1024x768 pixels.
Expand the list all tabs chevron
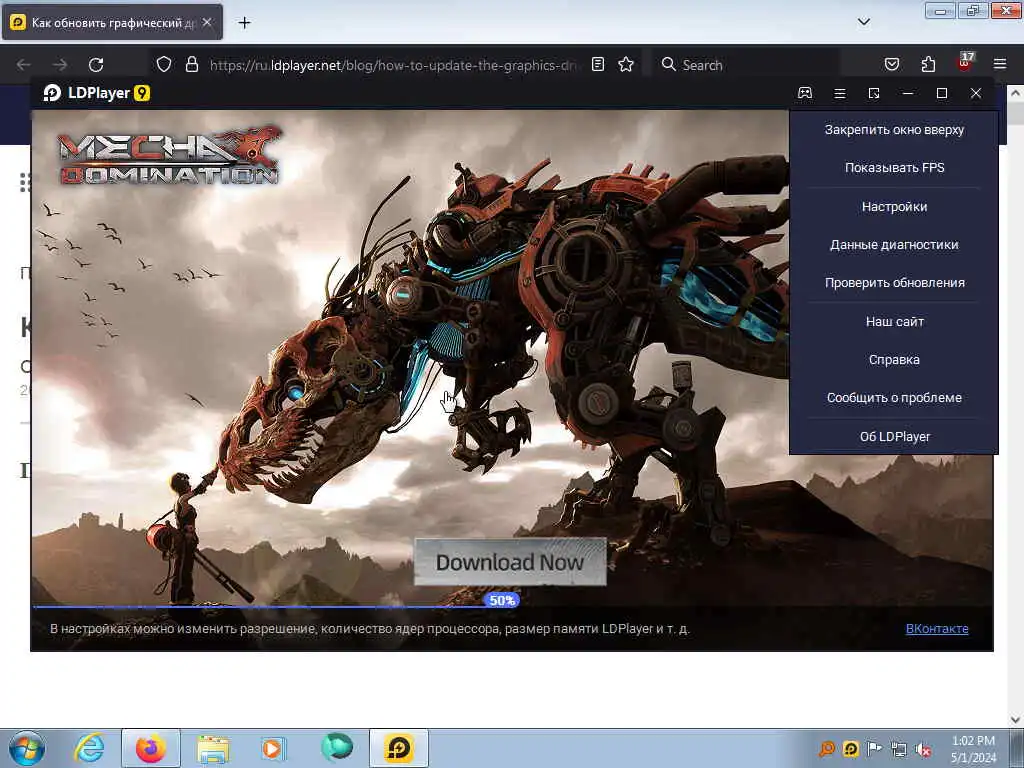(x=863, y=22)
